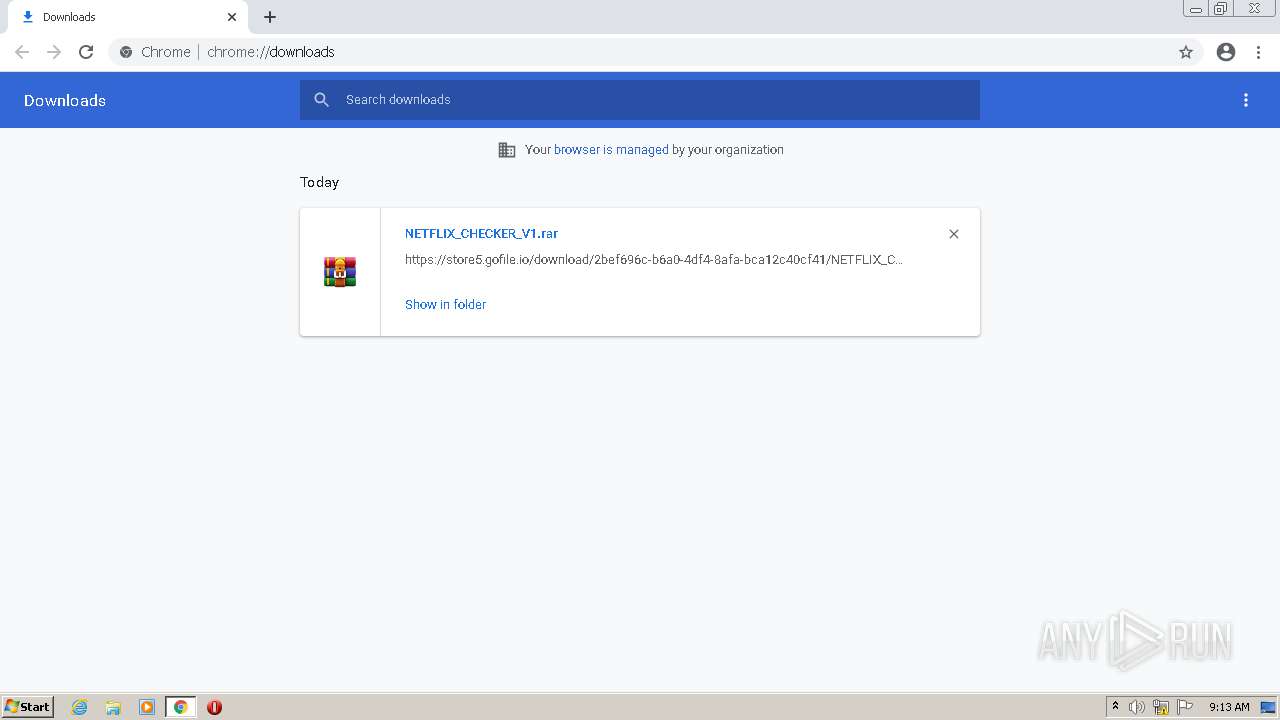
Task: Click the back navigation arrow
Action: click(22, 52)
